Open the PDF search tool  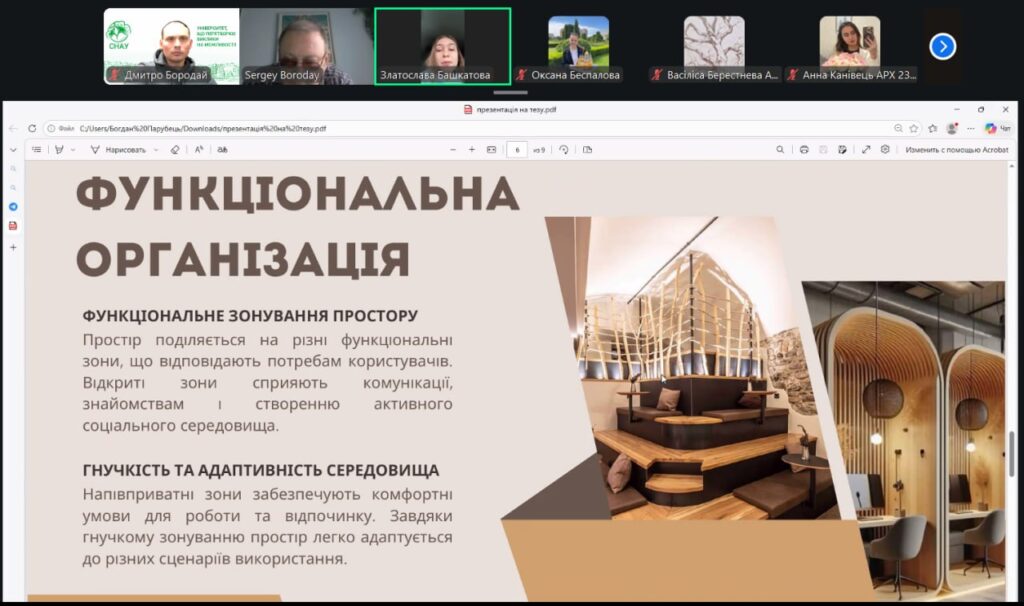[780, 150]
